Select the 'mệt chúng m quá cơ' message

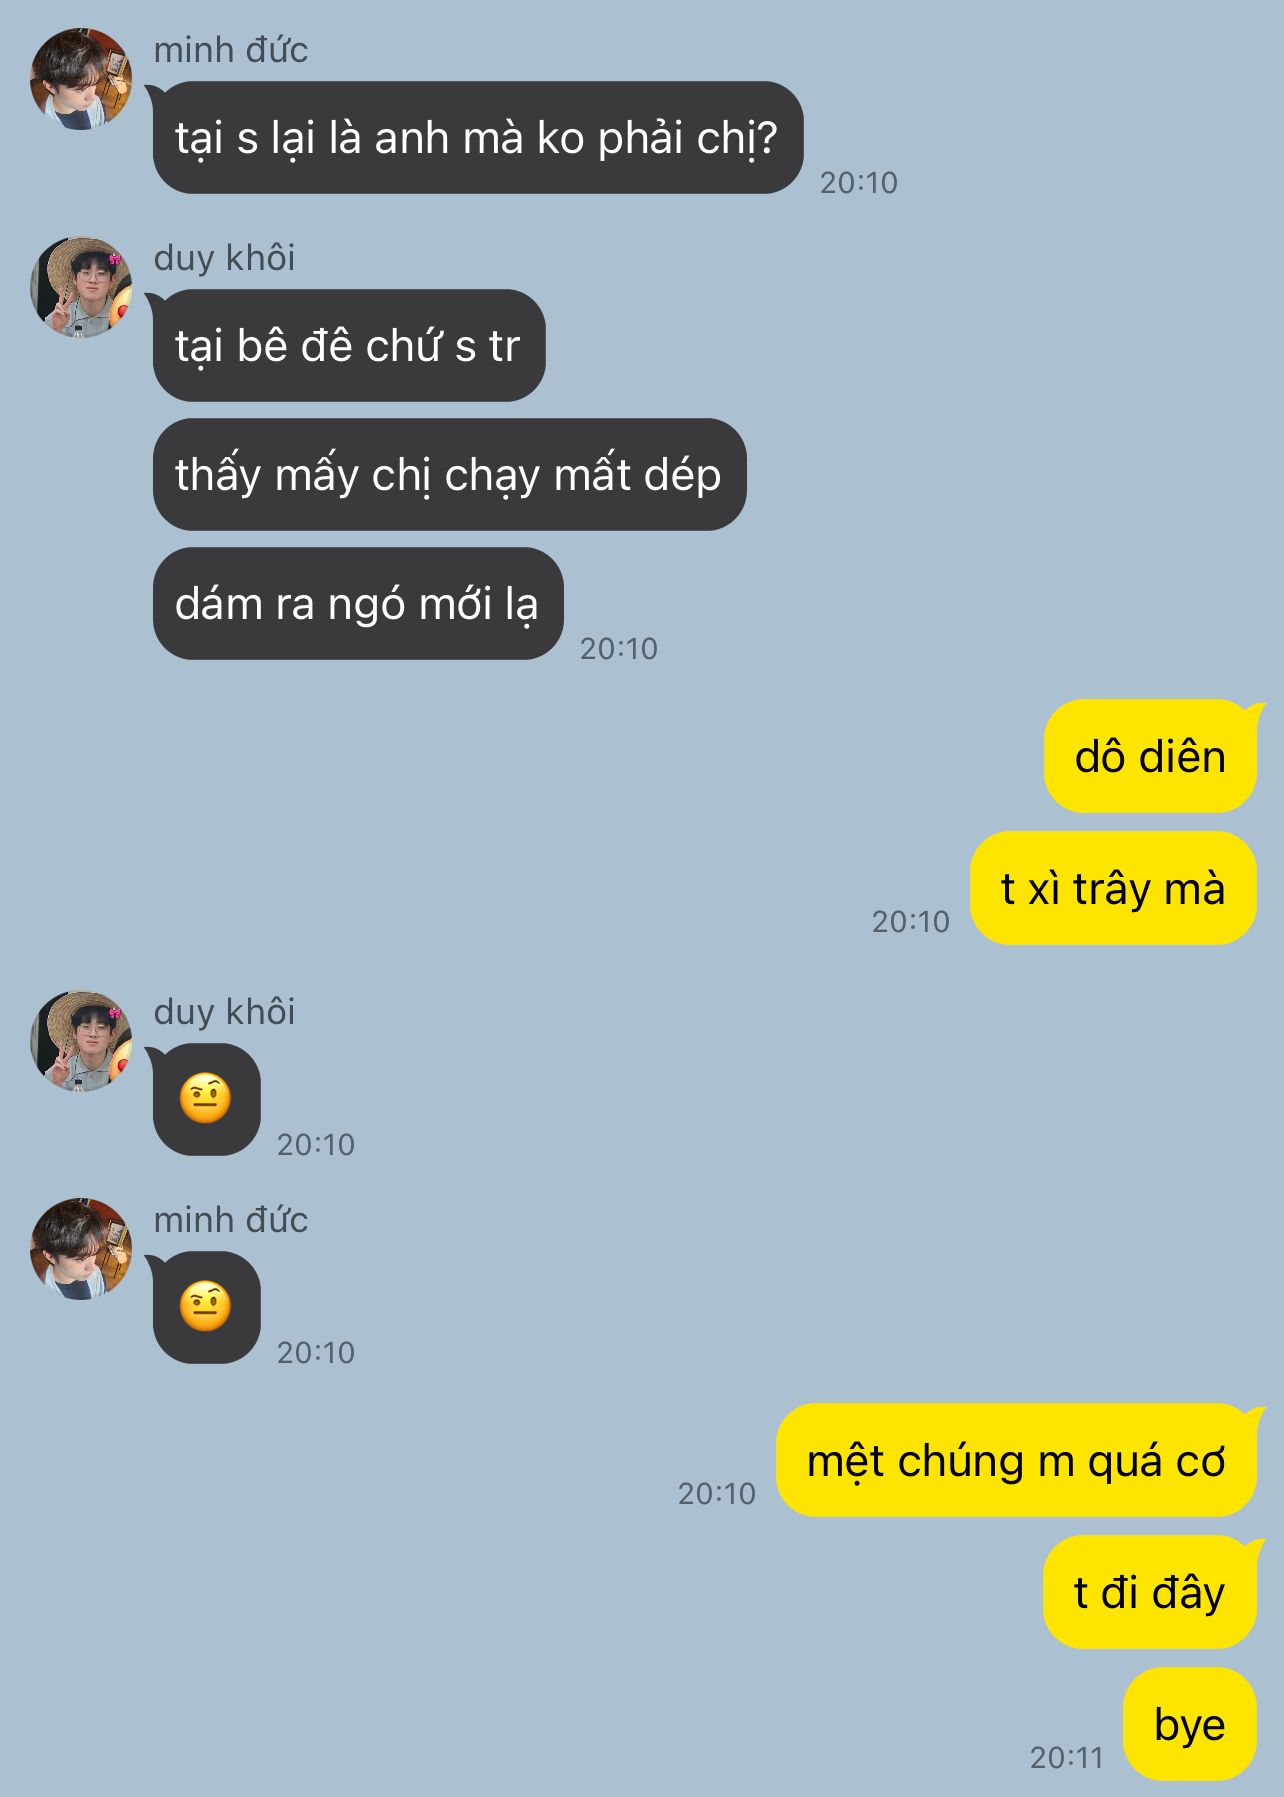pyautogui.click(x=1016, y=1461)
